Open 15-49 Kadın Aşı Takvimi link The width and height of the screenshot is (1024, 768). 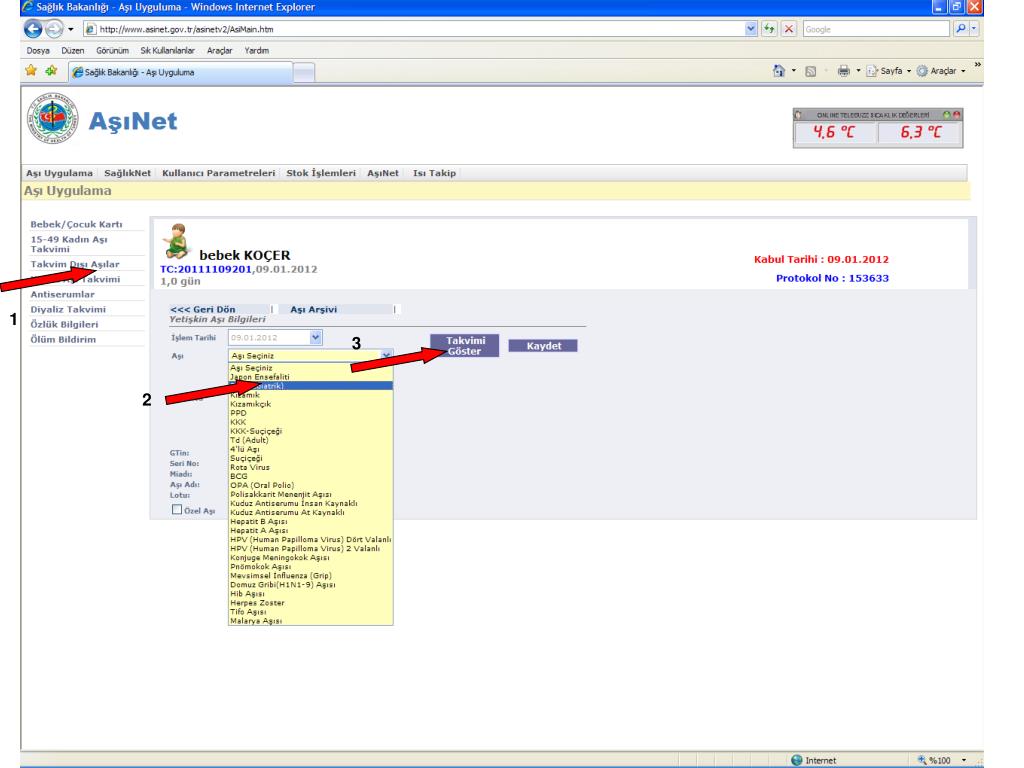[x=69, y=244]
